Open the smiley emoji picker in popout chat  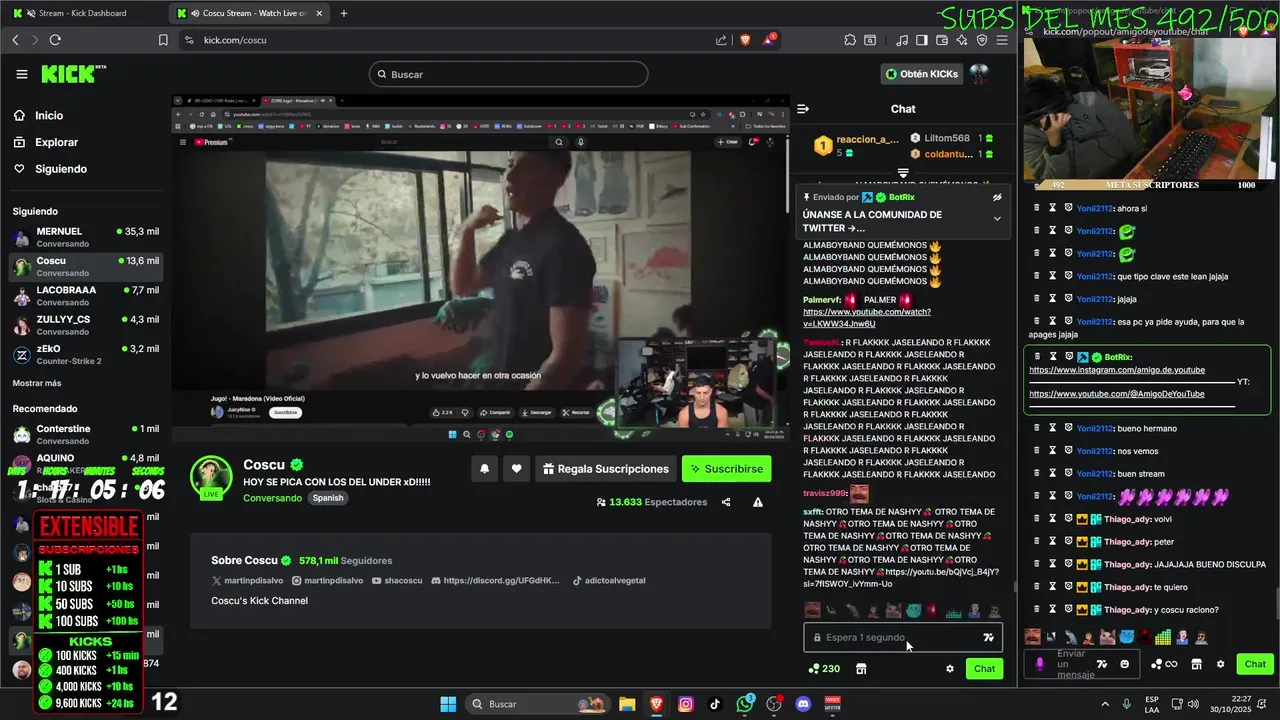click(x=1125, y=664)
